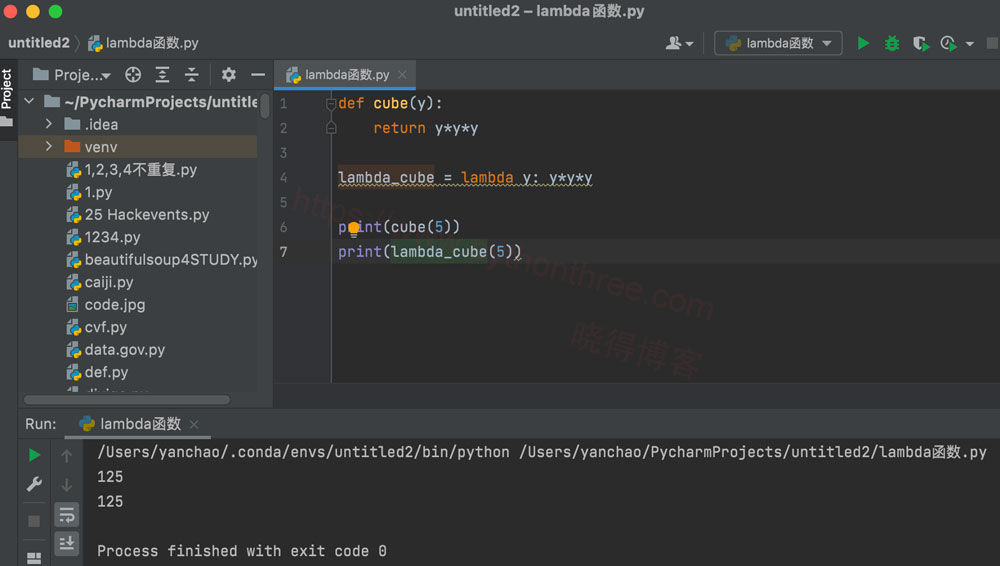Open the Project view selector dropdown
This screenshot has height=566, width=1000.
(x=72, y=75)
